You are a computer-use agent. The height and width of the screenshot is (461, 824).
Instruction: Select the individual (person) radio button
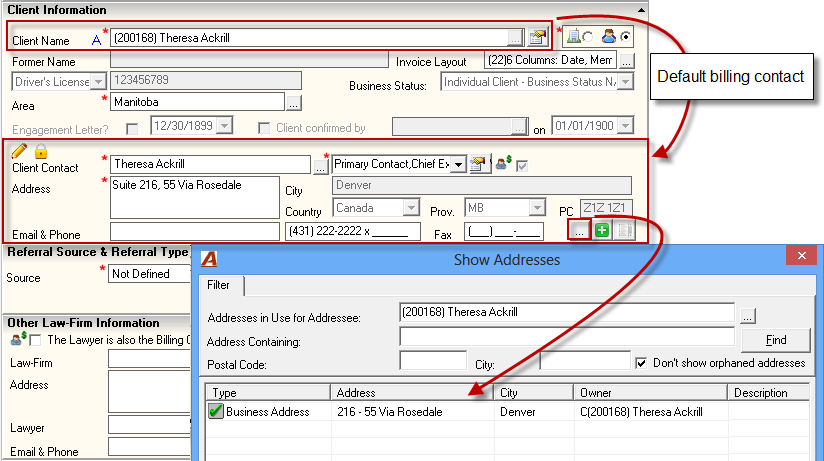[x=625, y=37]
